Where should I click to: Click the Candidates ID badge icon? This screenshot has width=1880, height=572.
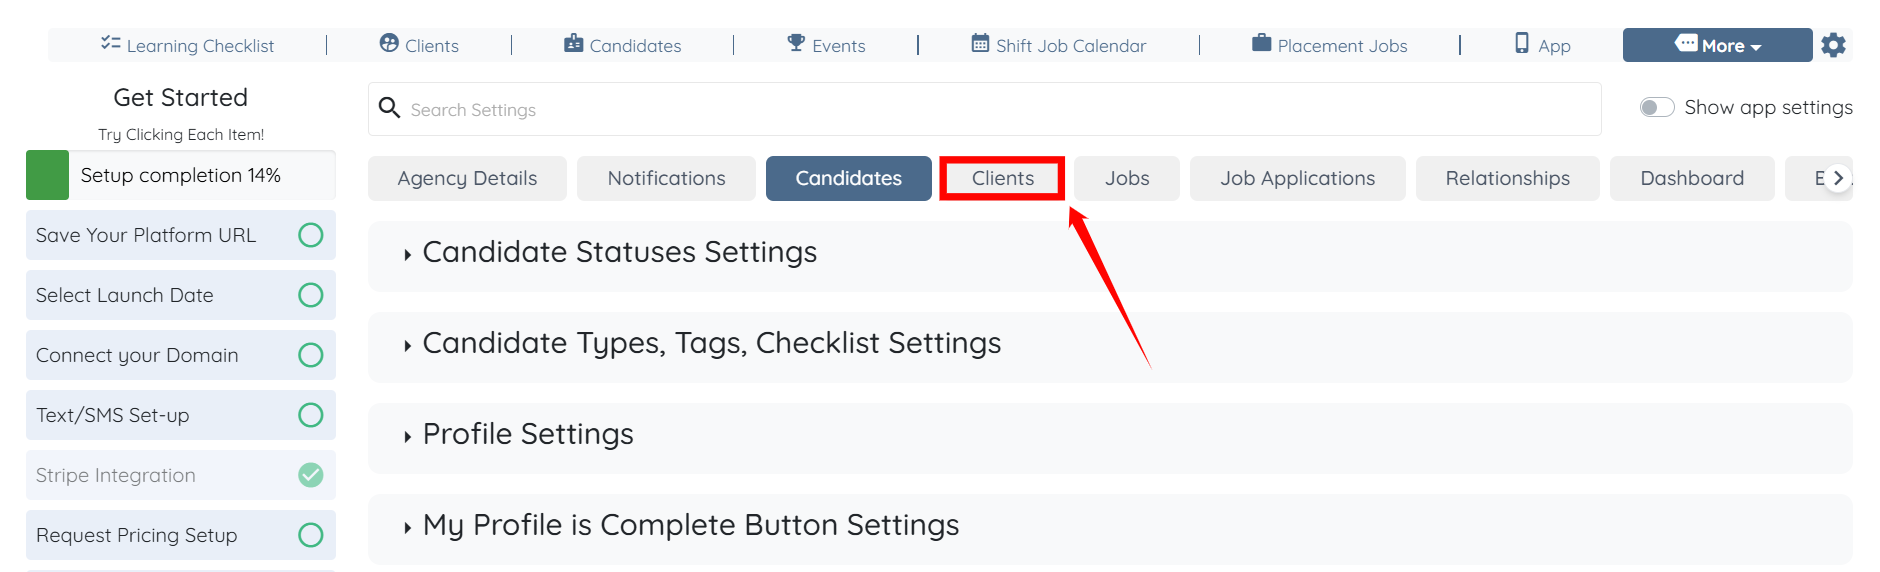pos(573,43)
